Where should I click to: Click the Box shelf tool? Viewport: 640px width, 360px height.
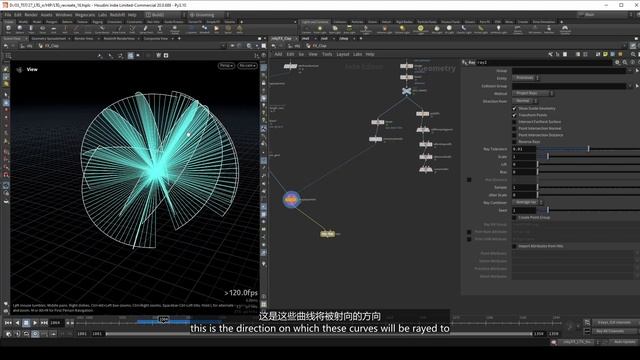(8, 29)
